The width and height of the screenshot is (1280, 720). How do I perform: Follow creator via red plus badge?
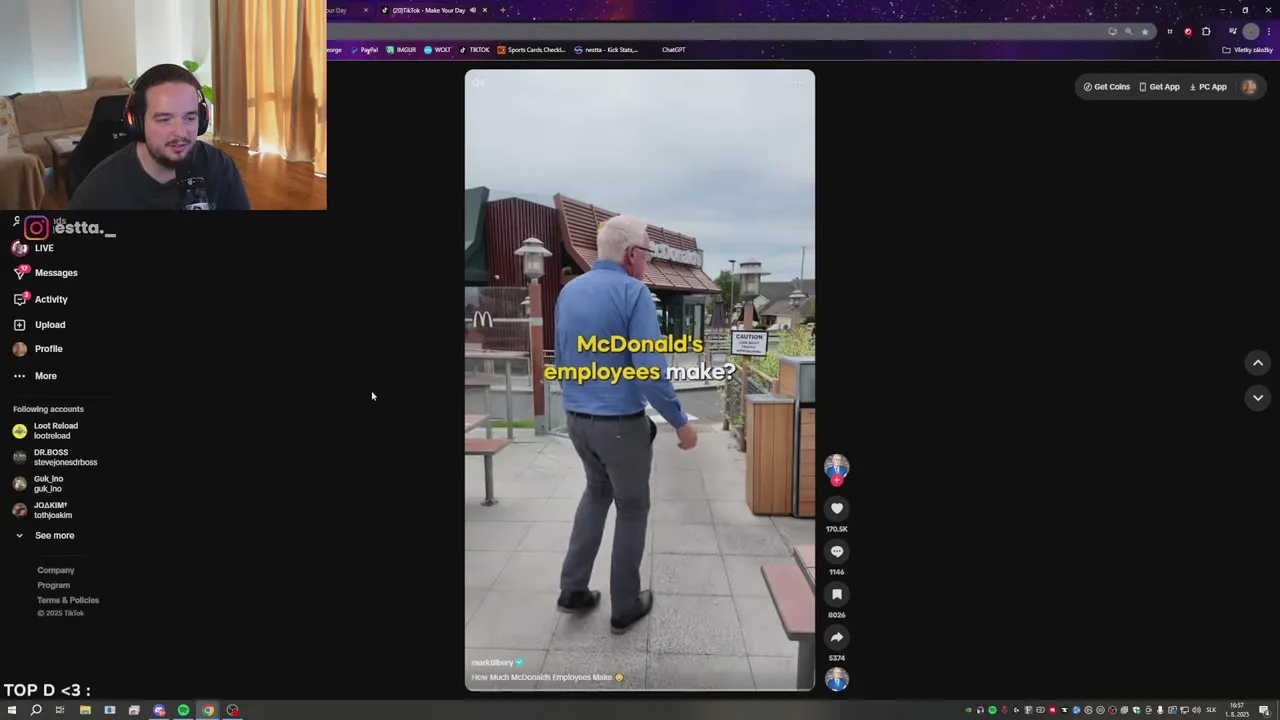tap(837, 481)
